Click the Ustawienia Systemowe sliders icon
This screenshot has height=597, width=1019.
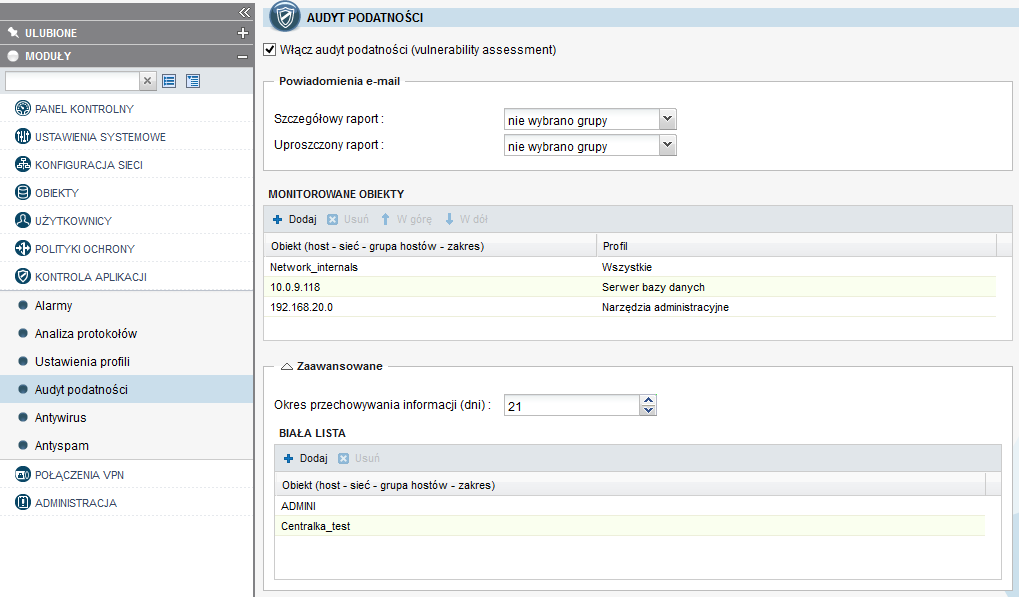[23, 136]
